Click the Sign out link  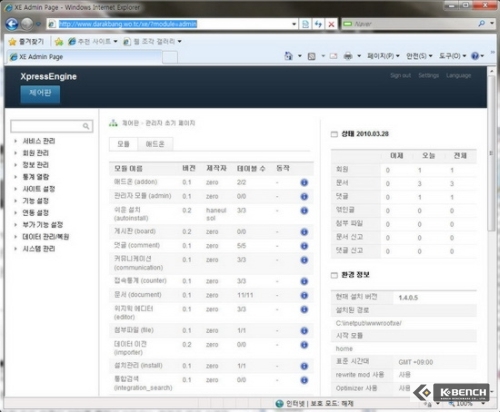click(x=401, y=76)
